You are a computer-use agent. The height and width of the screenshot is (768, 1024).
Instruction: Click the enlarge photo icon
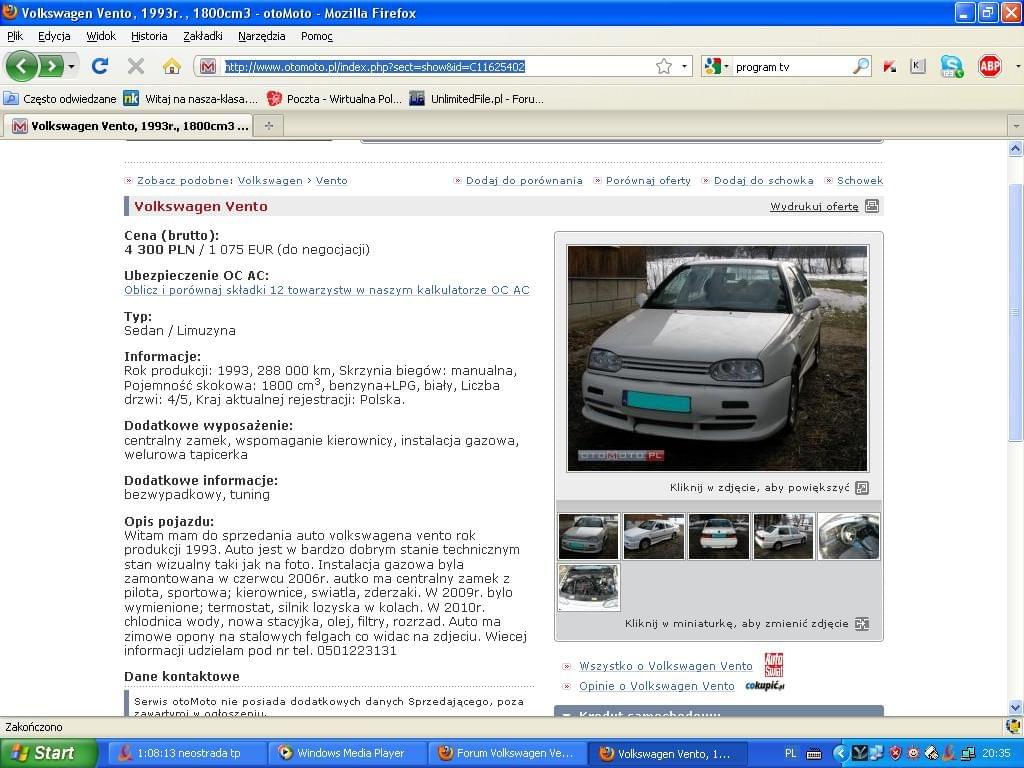[x=862, y=488]
